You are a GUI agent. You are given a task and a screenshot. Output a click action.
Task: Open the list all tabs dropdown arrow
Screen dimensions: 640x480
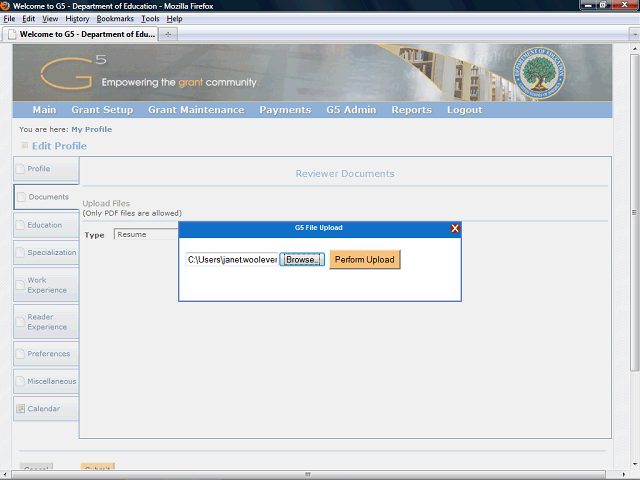(x=635, y=34)
